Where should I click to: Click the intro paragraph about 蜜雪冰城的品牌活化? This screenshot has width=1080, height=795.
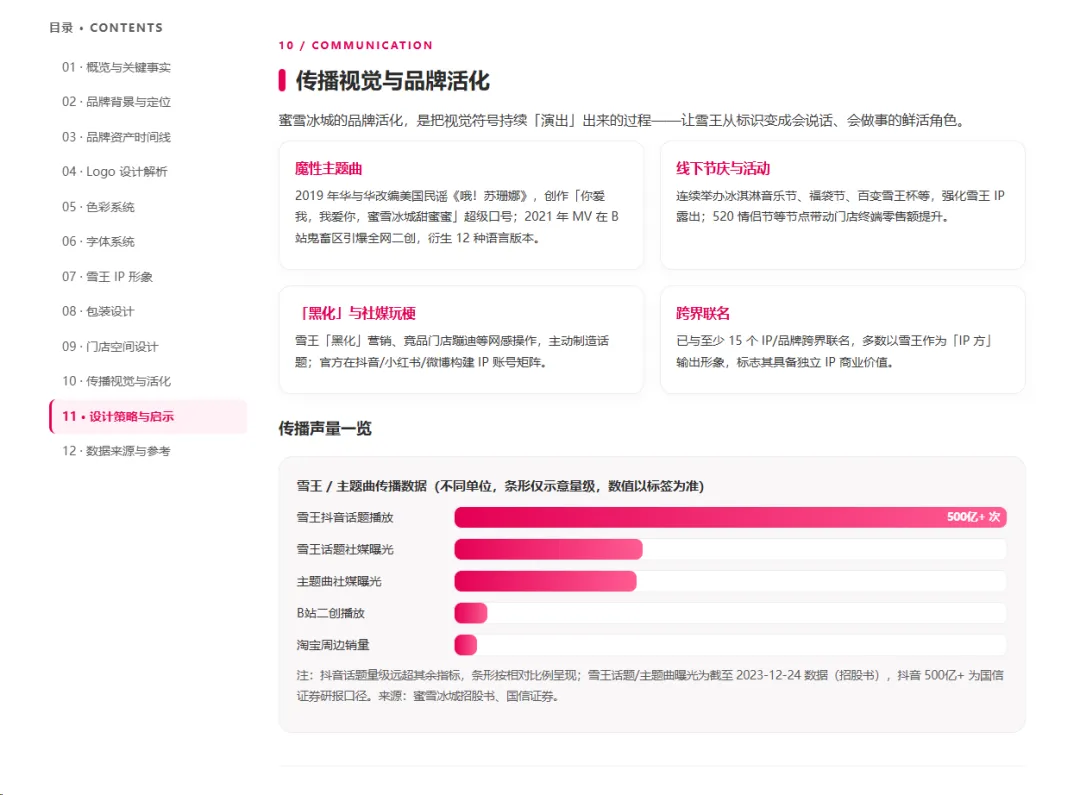(621, 121)
